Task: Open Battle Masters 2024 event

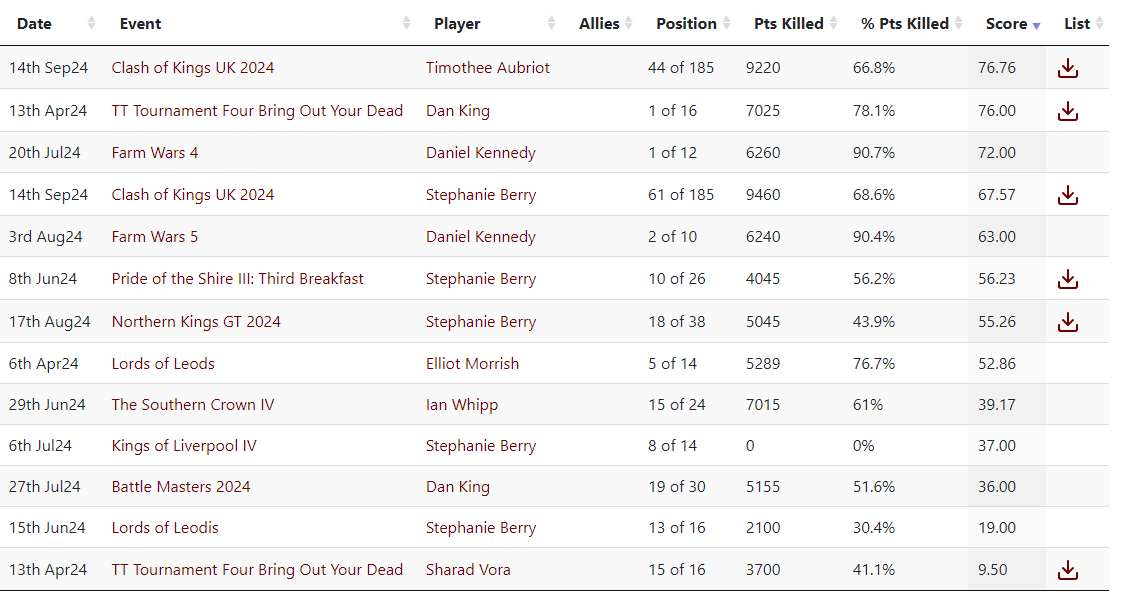Action: (181, 487)
